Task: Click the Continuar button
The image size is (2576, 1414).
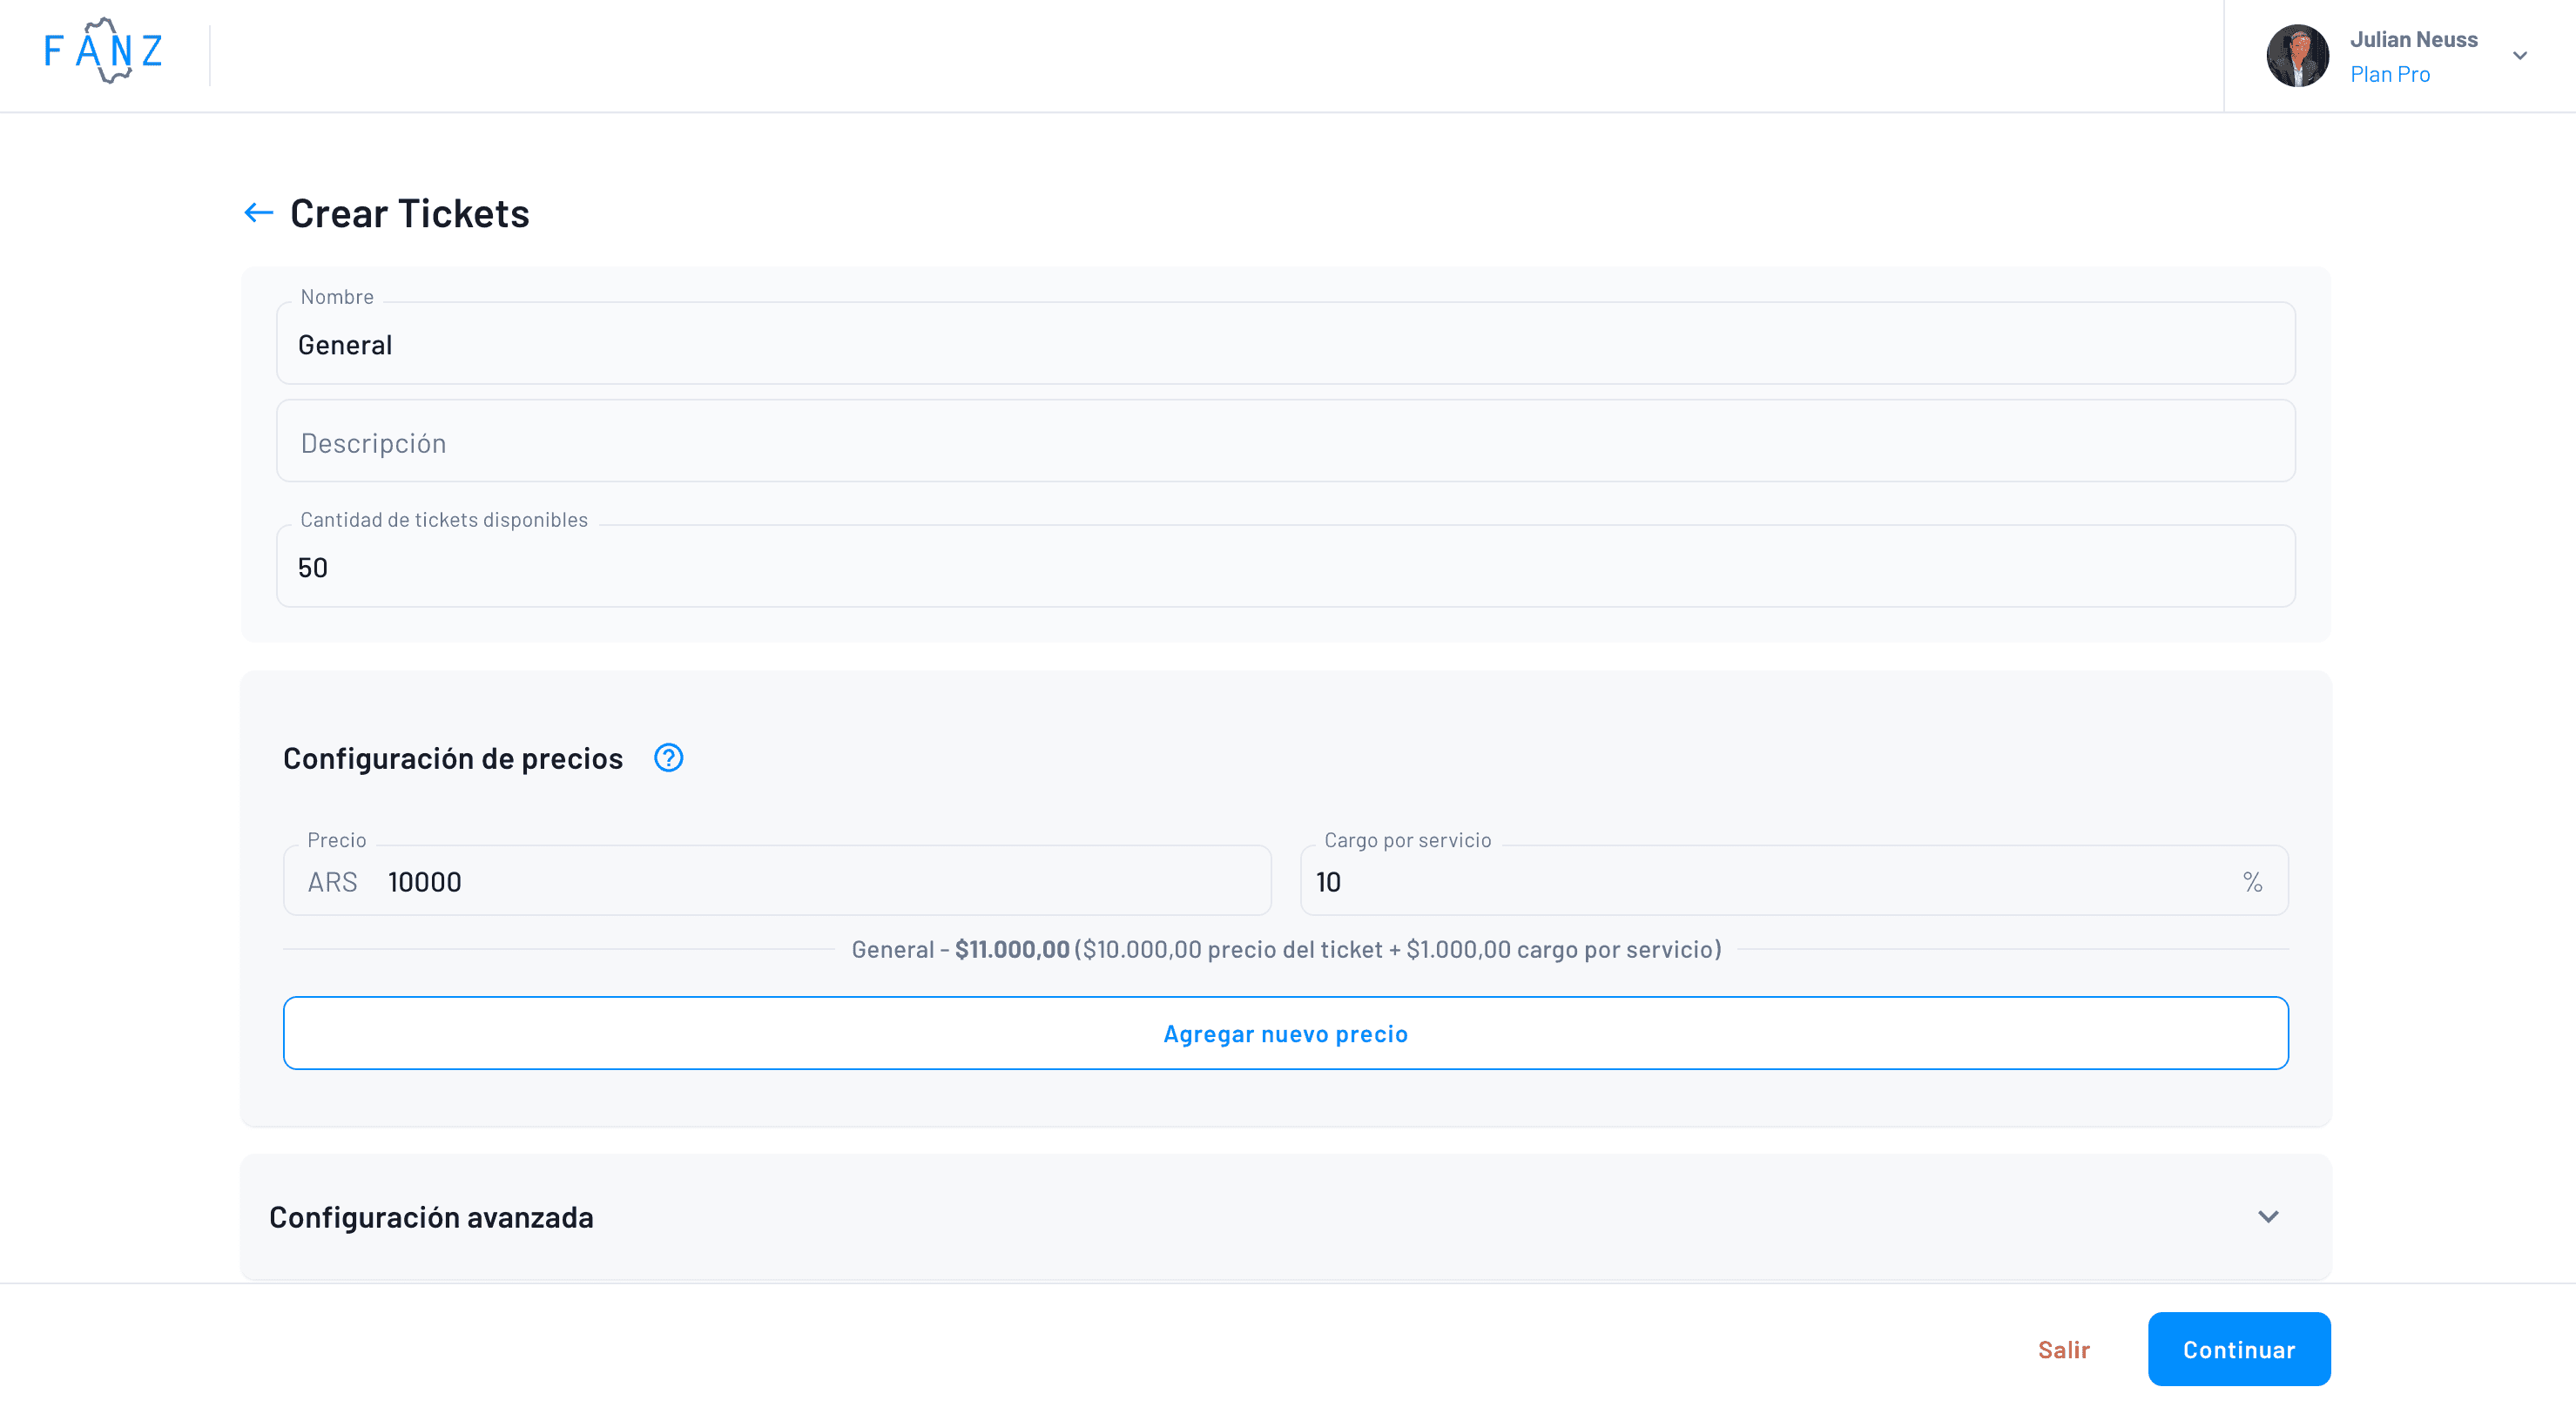Action: 2238,1349
